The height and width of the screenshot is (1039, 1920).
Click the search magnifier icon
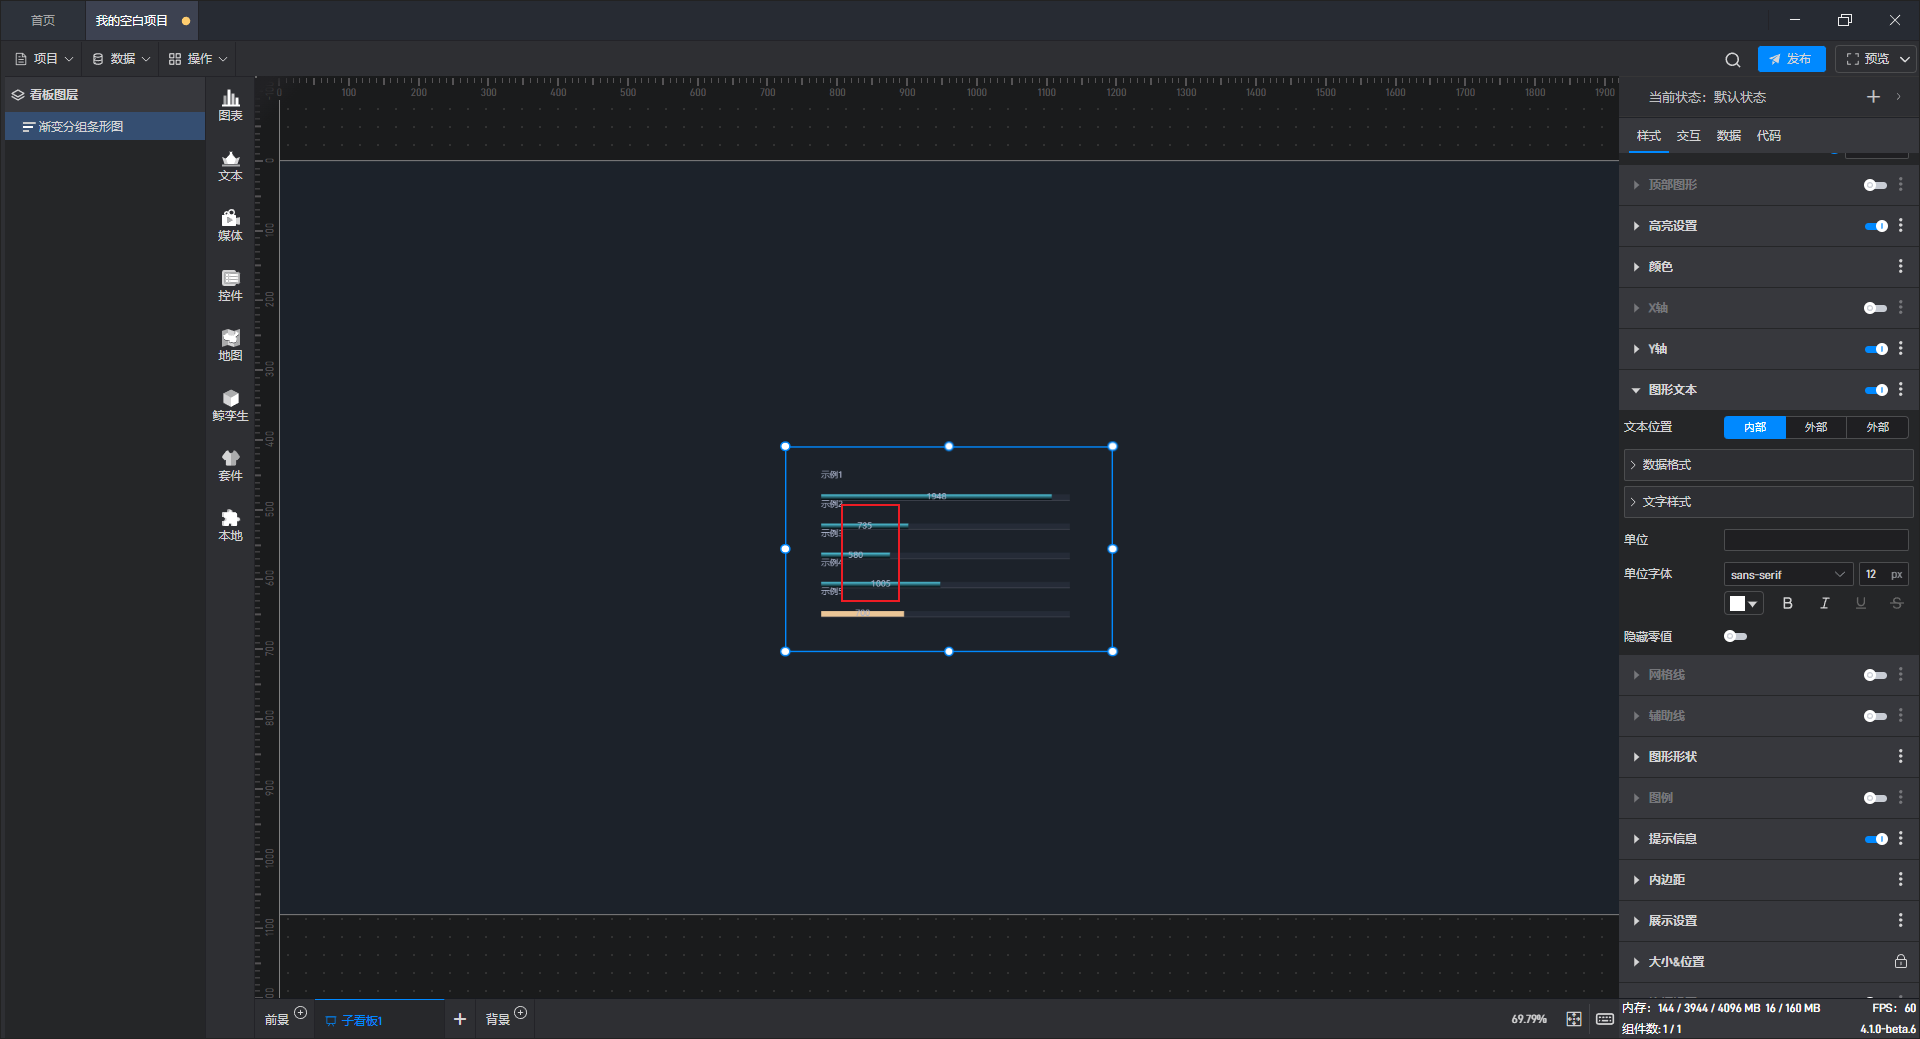coord(1733,59)
